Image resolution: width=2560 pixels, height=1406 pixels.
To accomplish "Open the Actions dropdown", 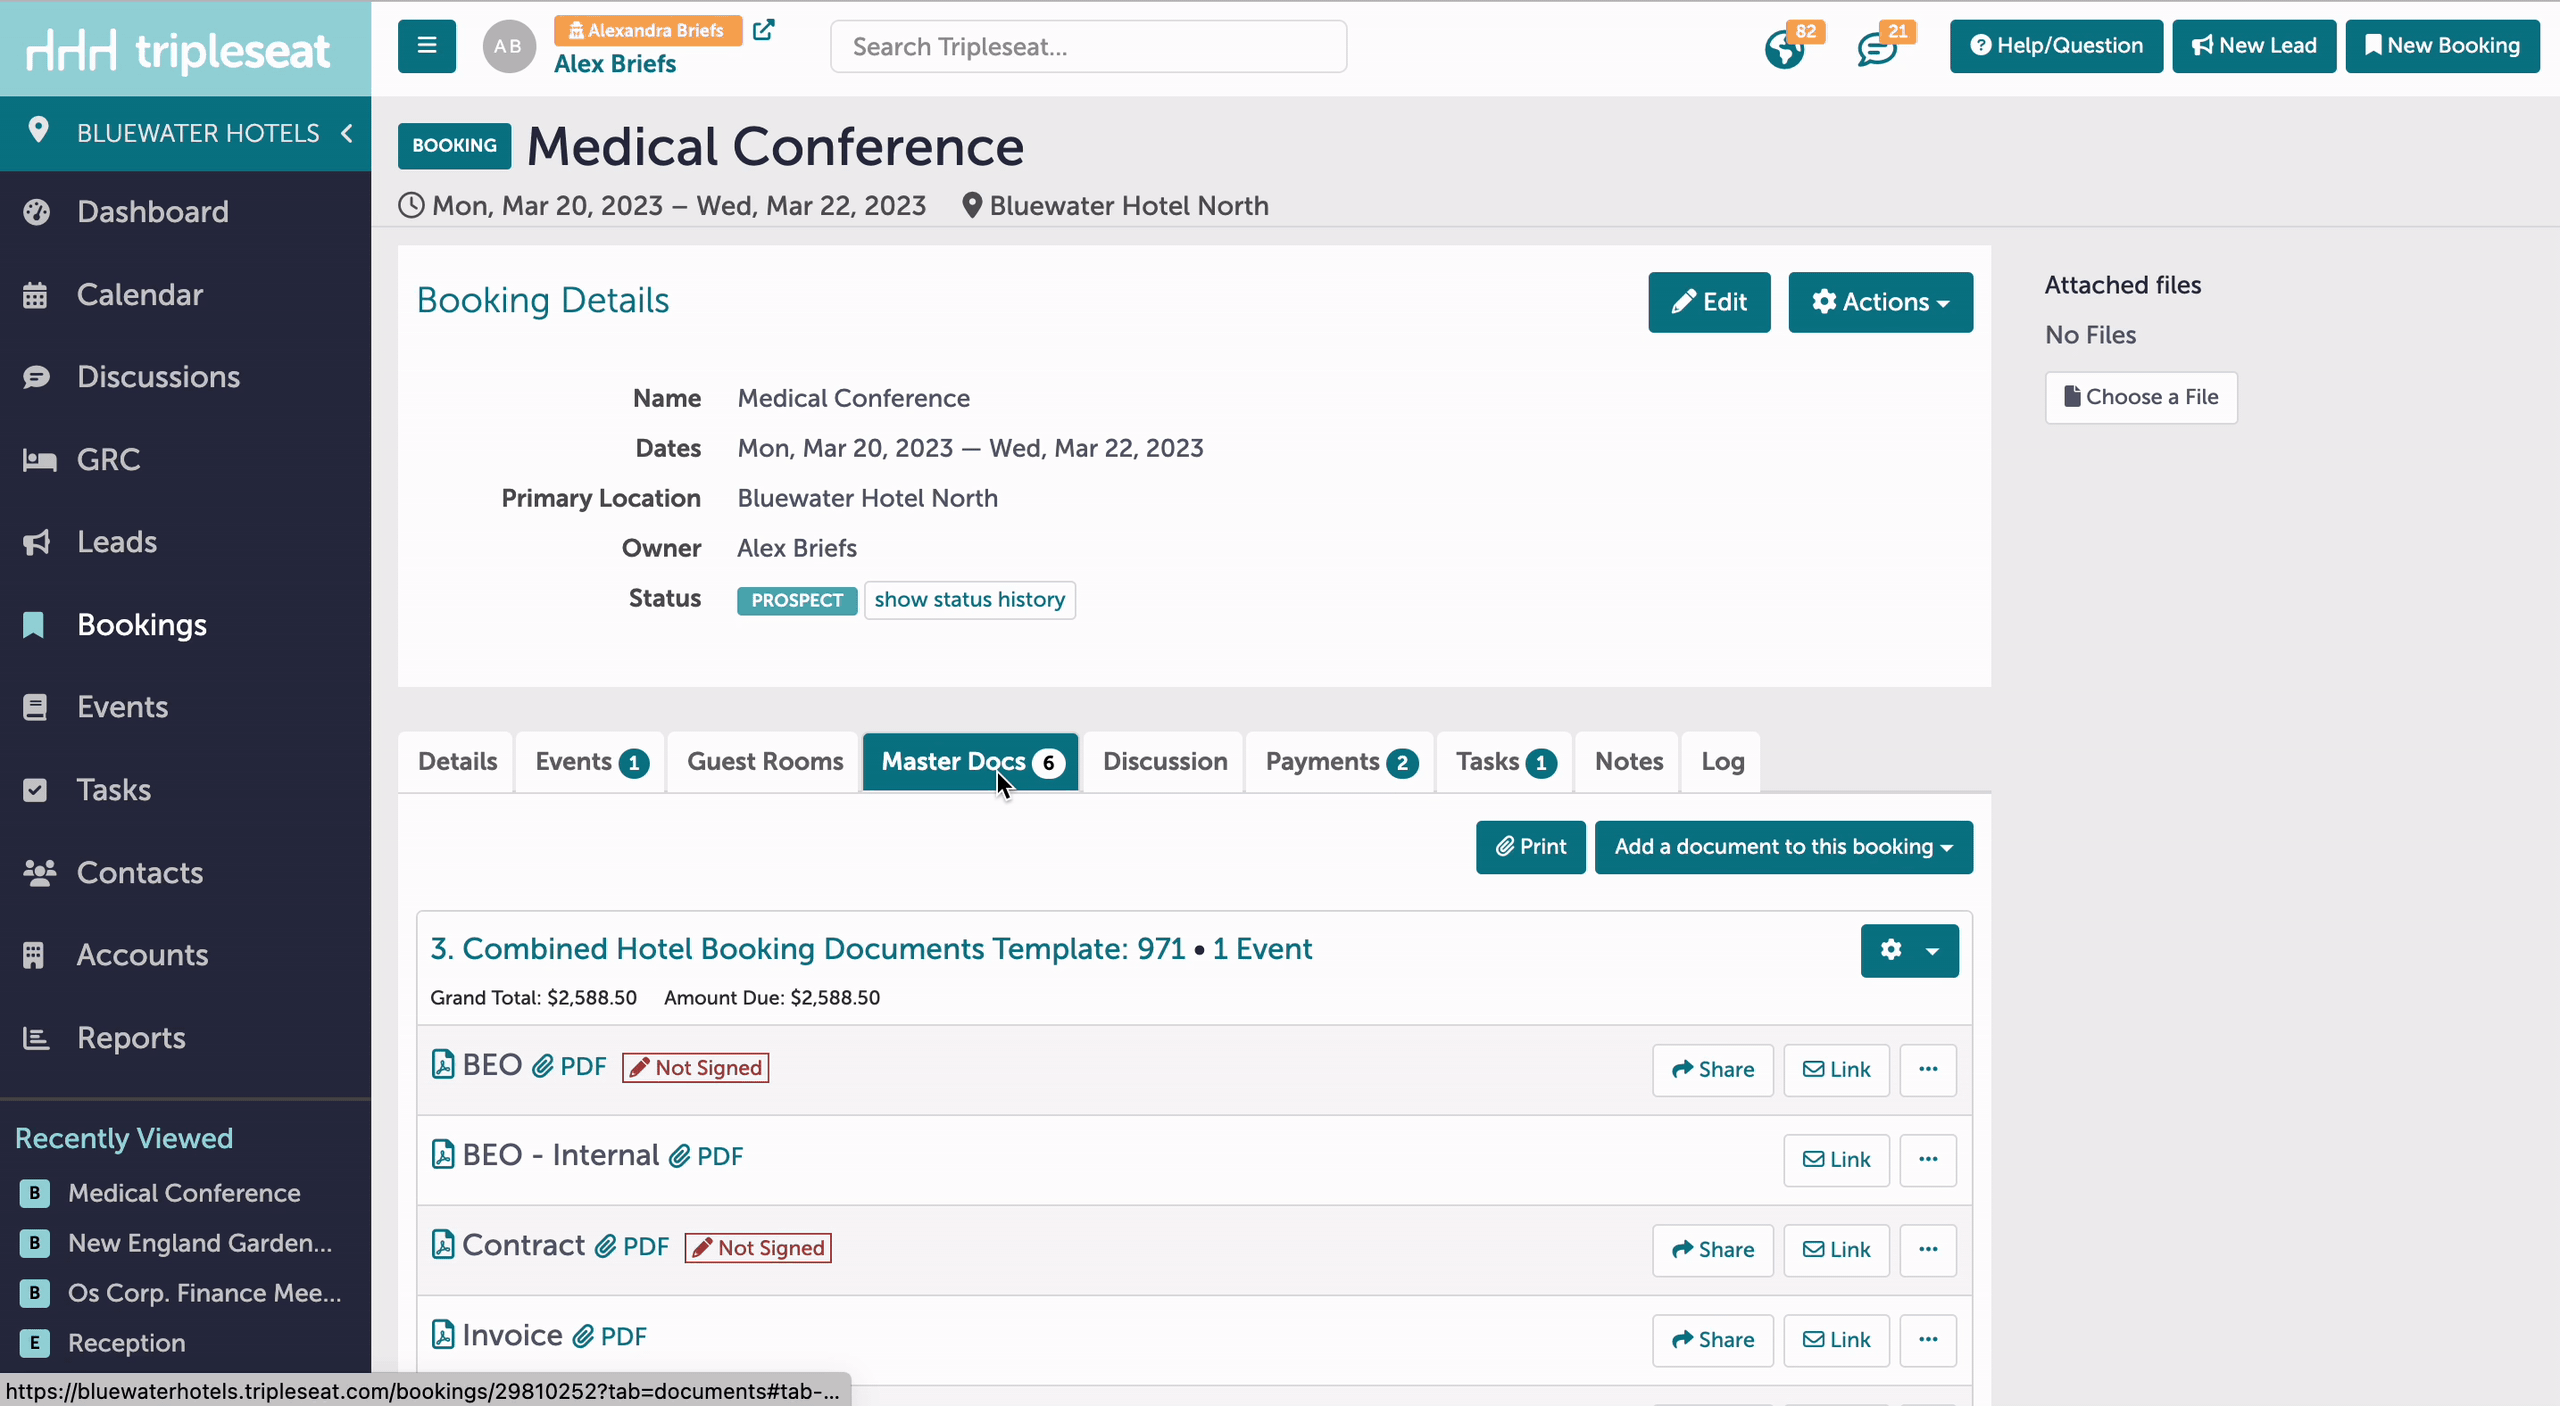I will tap(1880, 302).
